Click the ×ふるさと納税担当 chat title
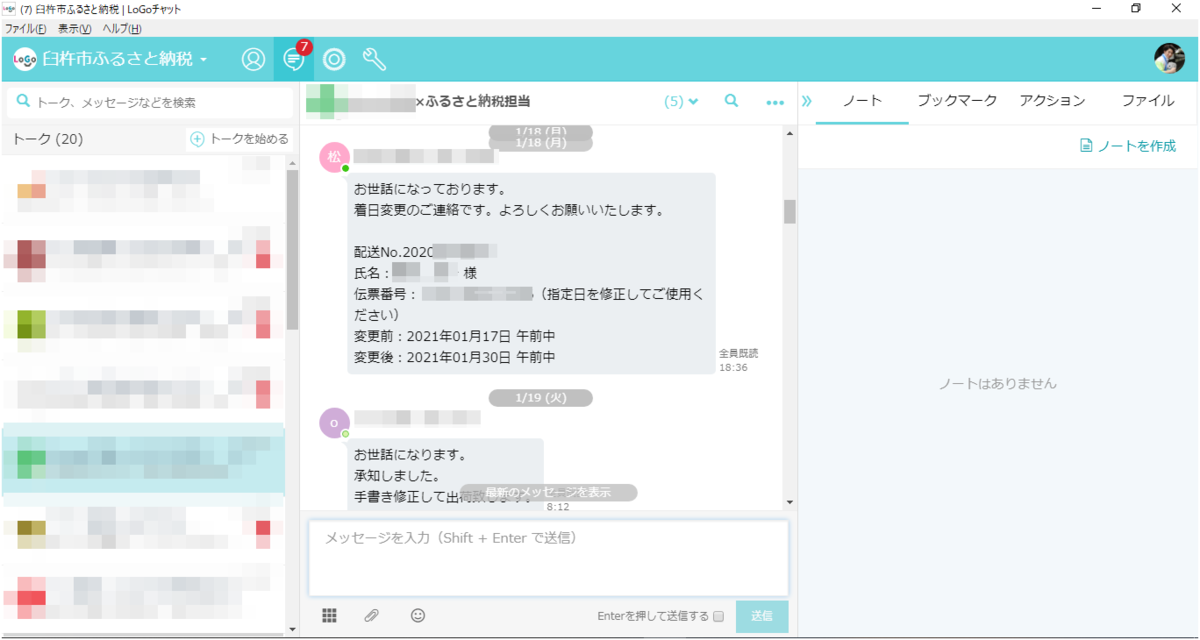 click(472, 101)
